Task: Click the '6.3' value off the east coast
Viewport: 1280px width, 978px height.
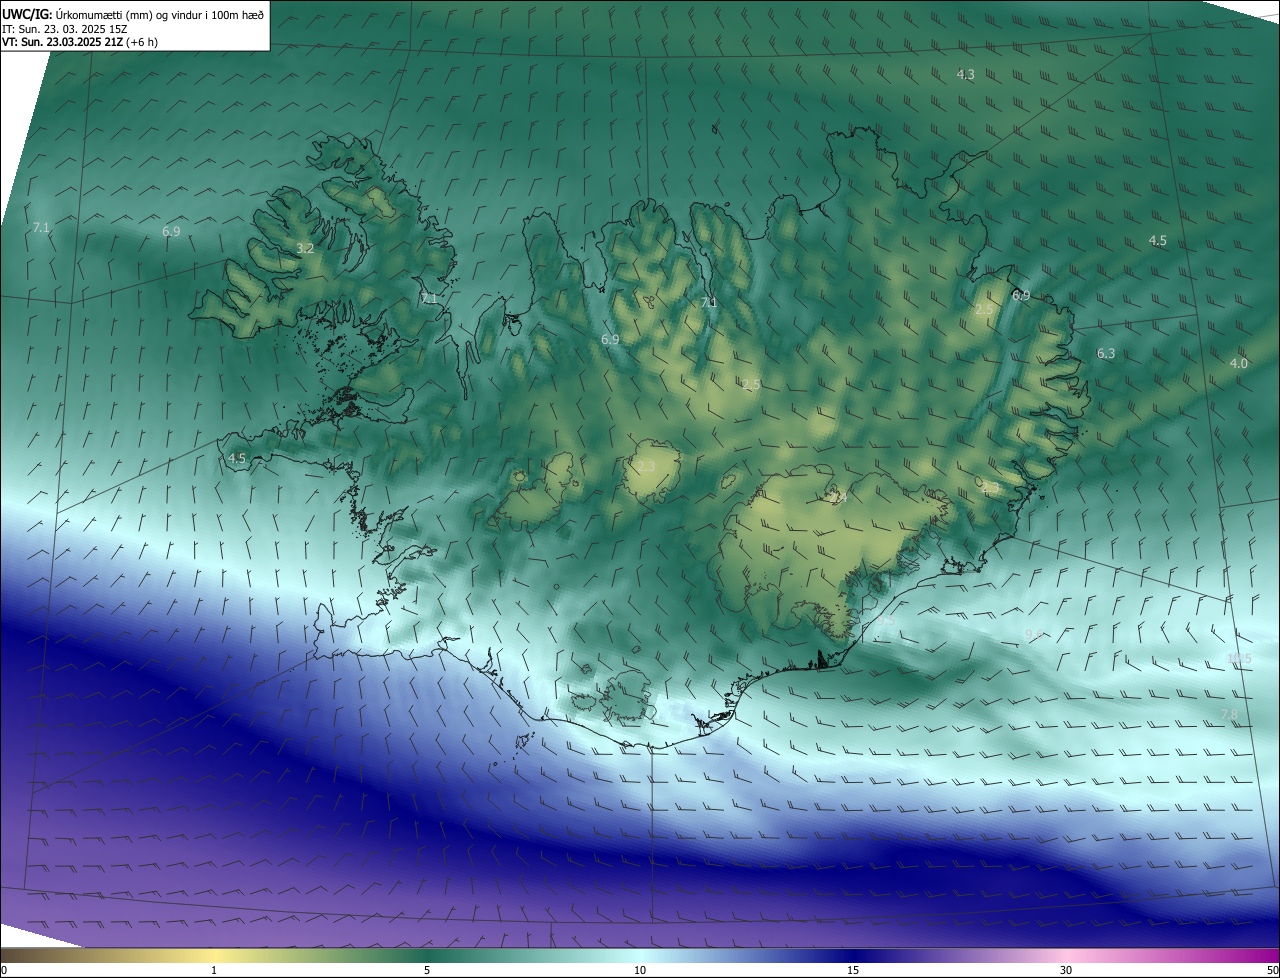Action: (1105, 354)
